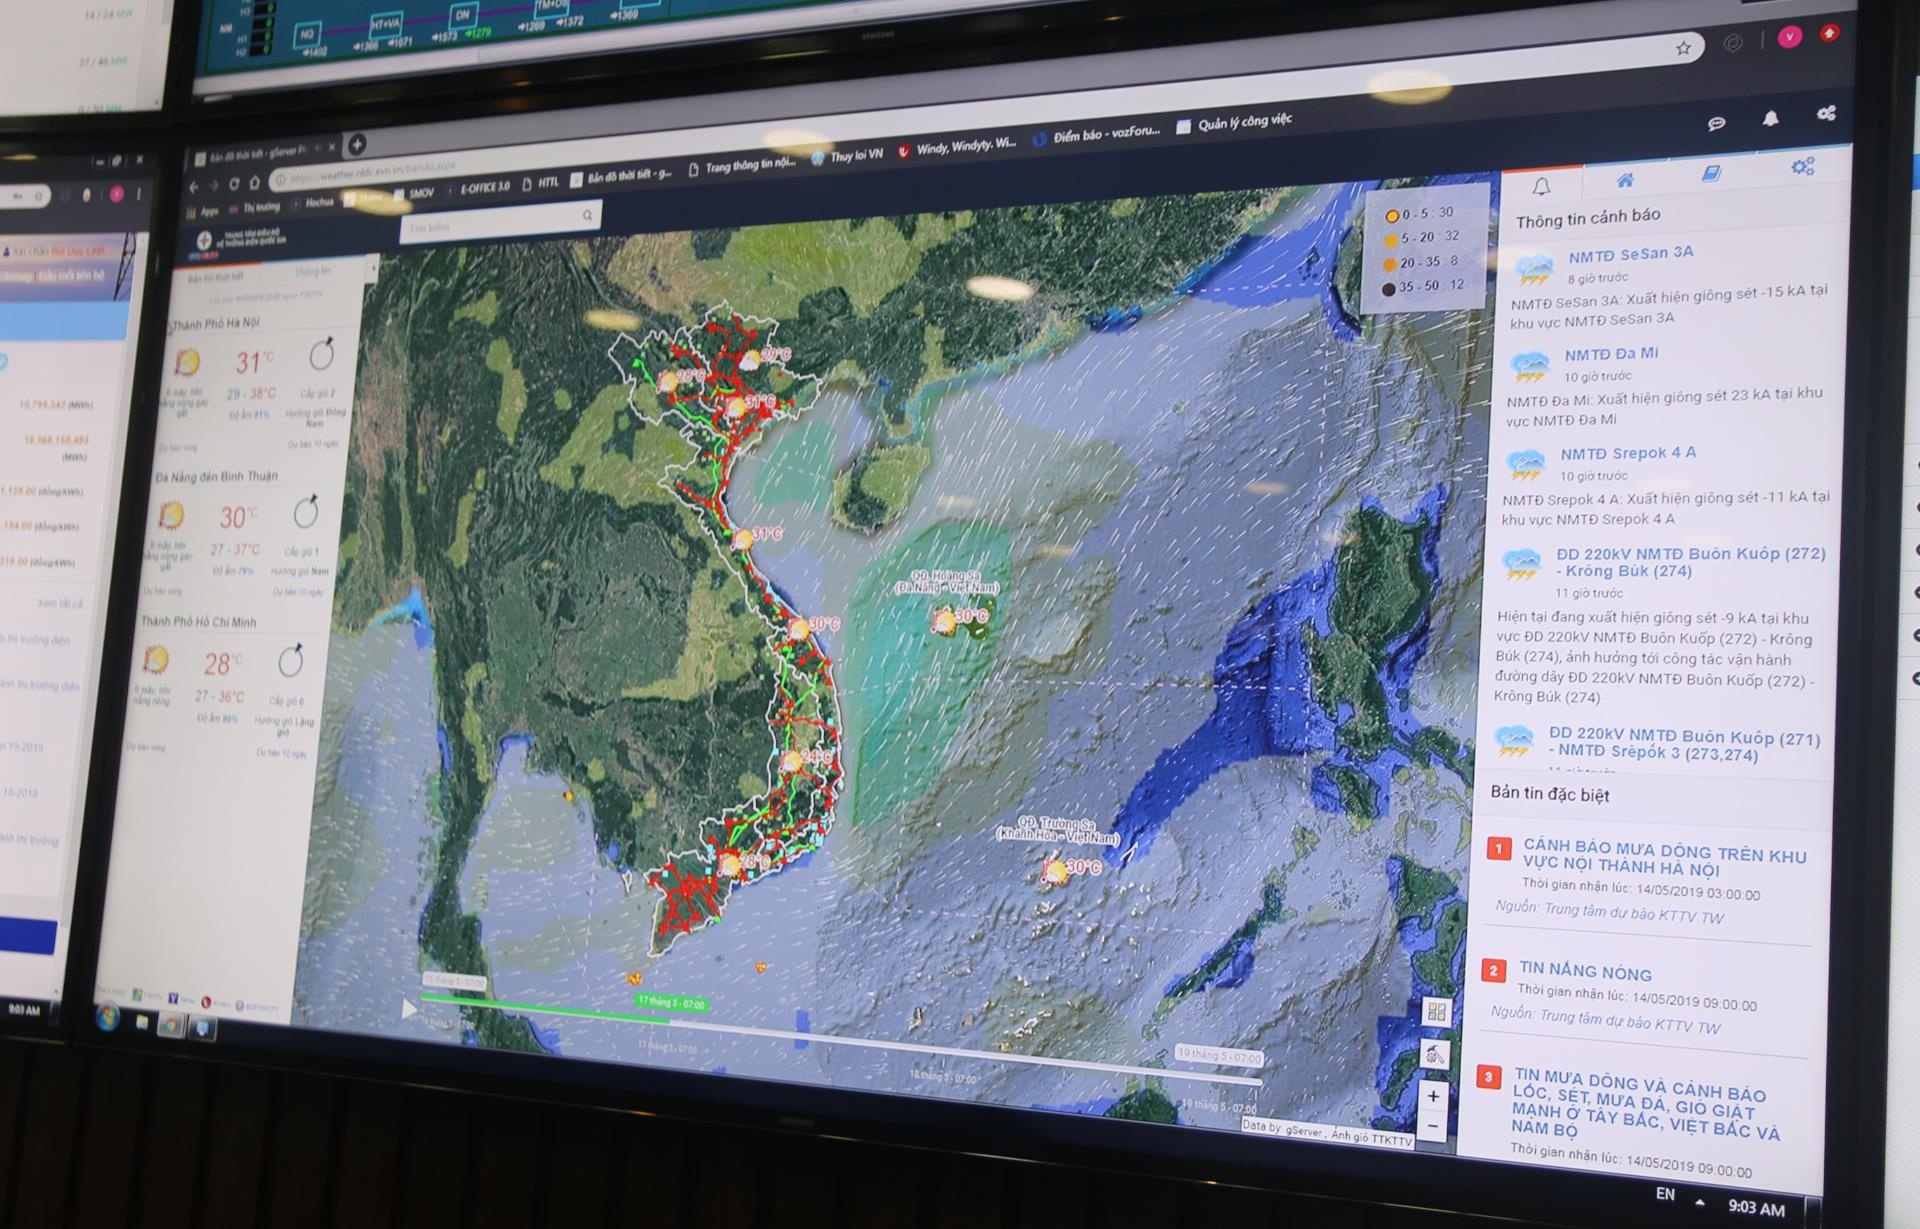1920x1229 pixels.
Task: Click the satellite tool button on map
Action: click(1435, 1053)
